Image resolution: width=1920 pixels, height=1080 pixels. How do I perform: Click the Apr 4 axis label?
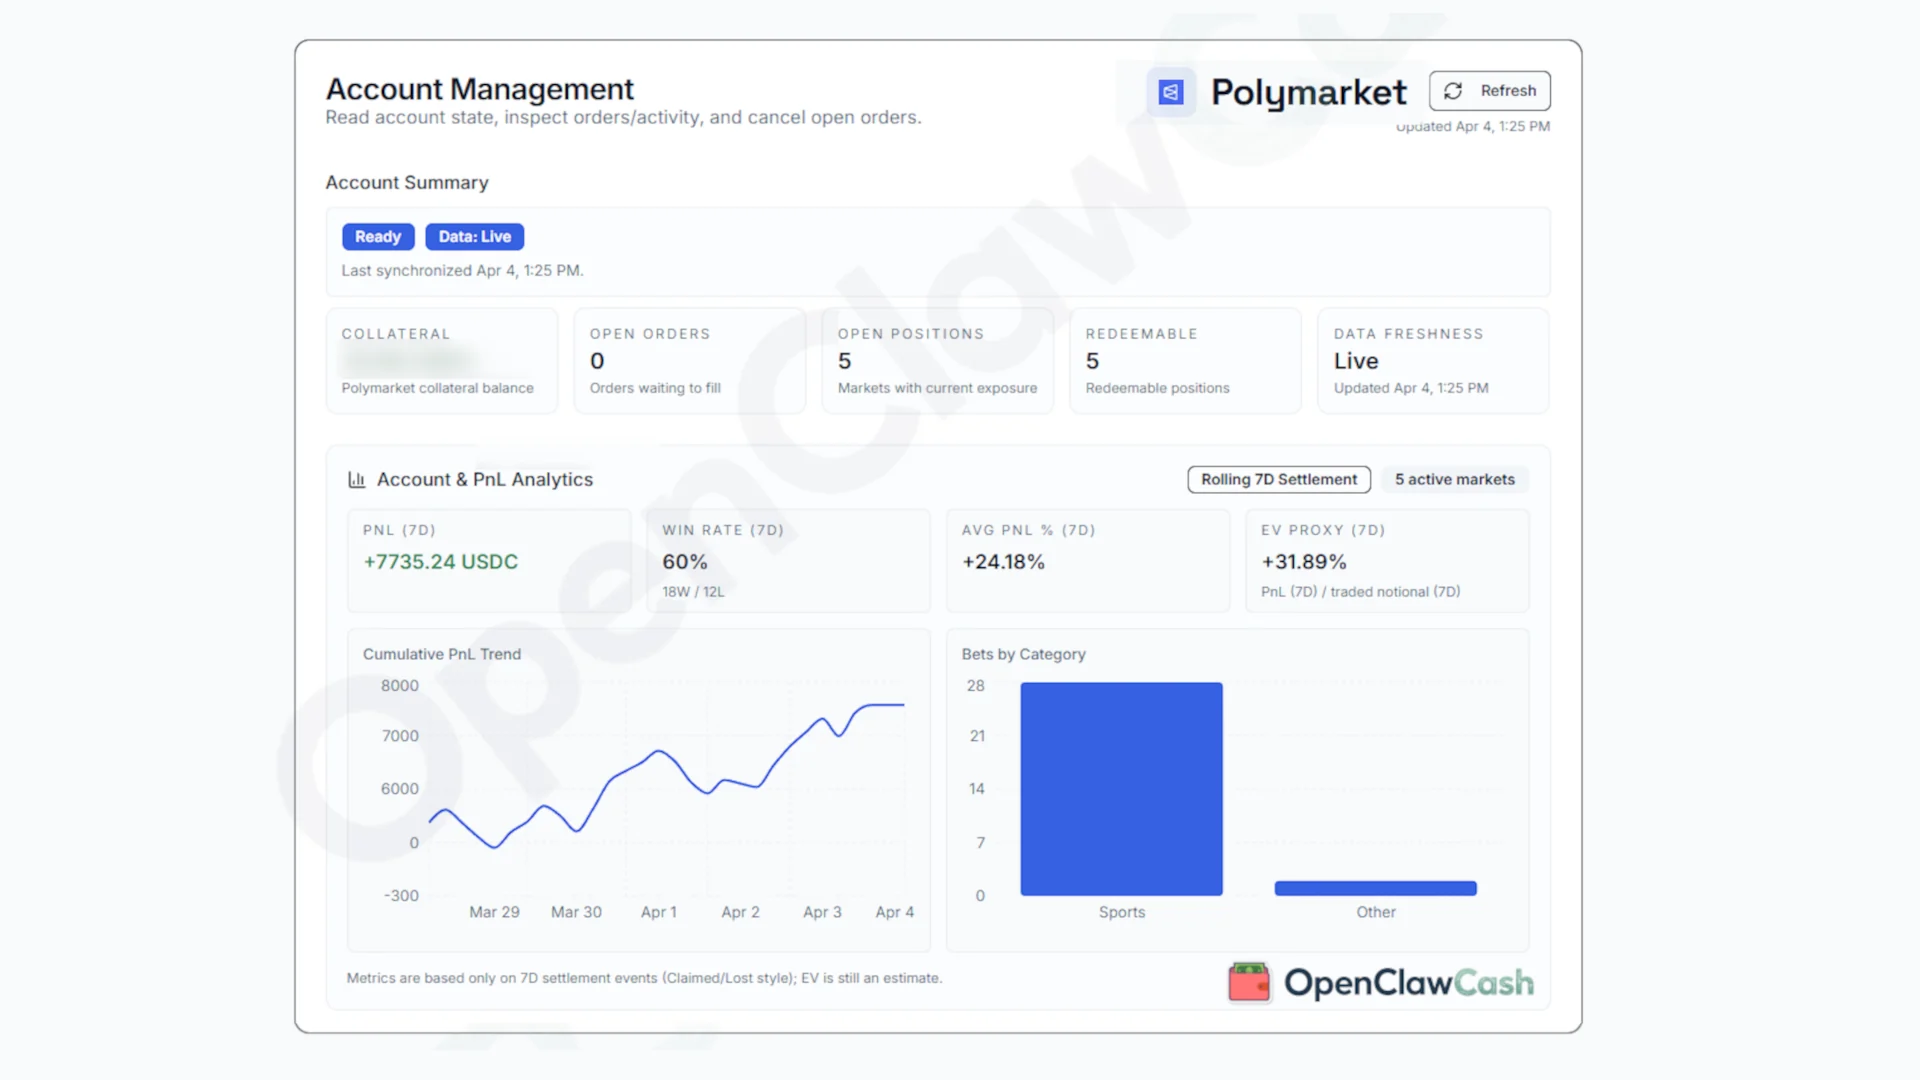[x=895, y=912]
